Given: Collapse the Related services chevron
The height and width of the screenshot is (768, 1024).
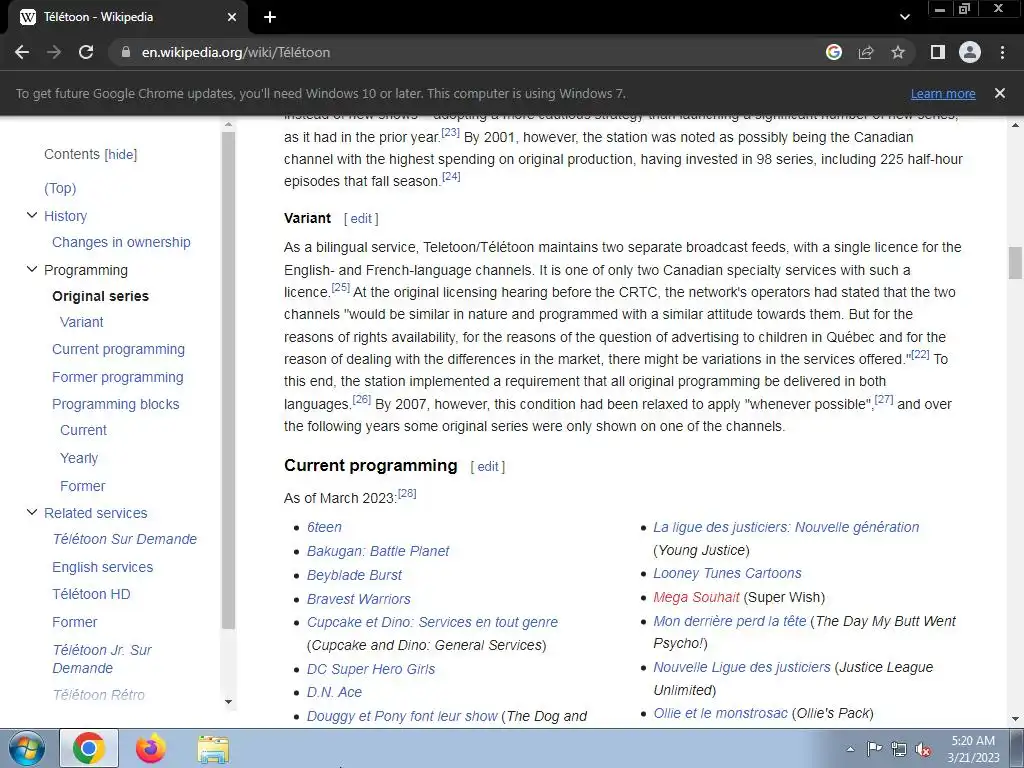Looking at the screenshot, I should 31,512.
